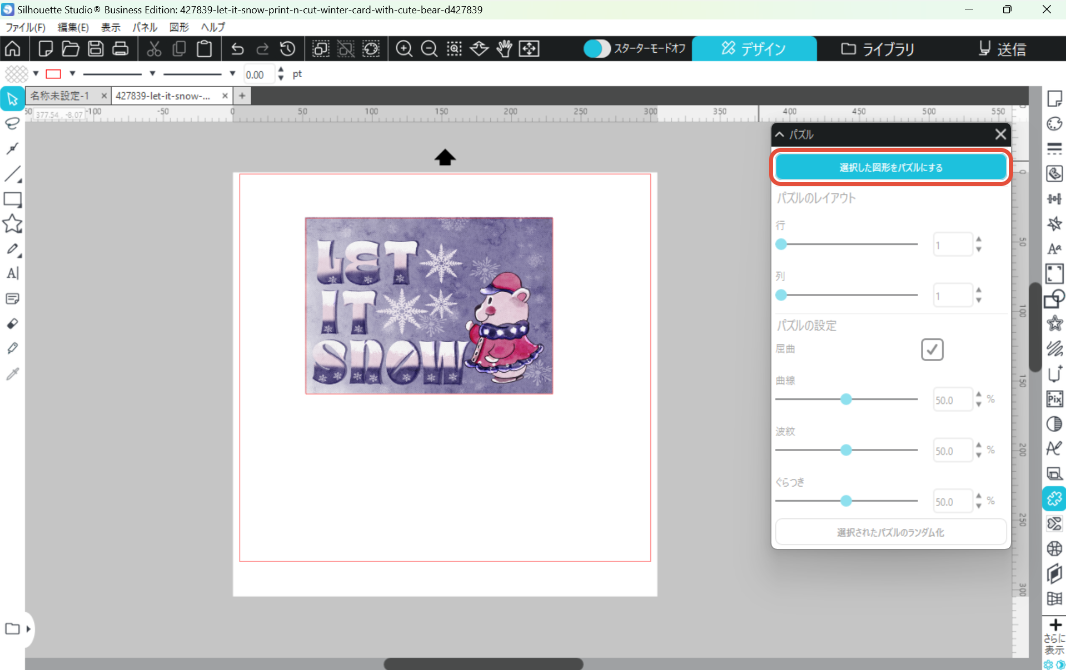Click 選択されたパズルのランダム化 button
Image resolution: width=1066 pixels, height=670 pixels.
pyautogui.click(x=891, y=532)
